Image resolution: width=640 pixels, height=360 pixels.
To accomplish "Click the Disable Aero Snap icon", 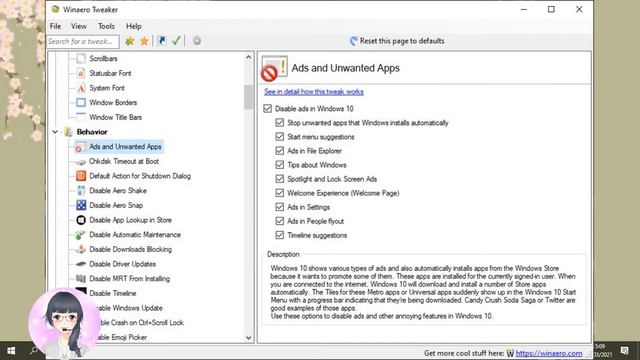I will coord(81,205).
